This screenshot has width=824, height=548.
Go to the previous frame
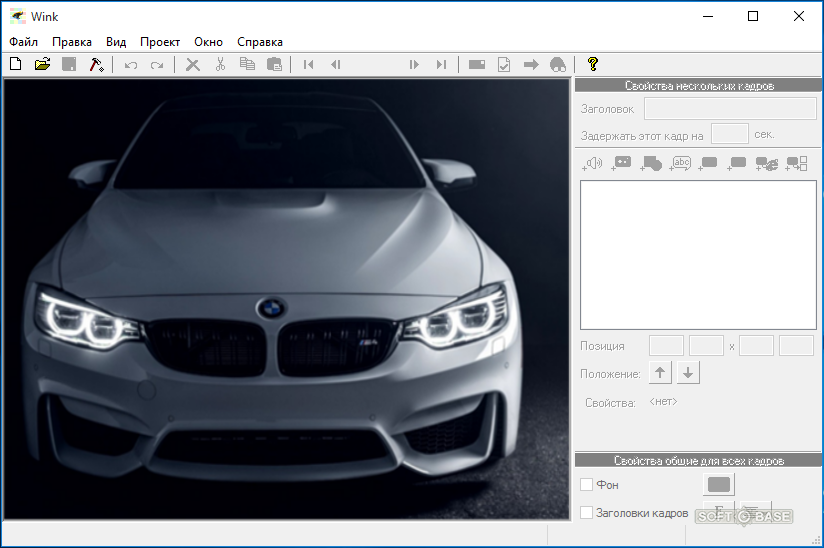click(336, 65)
